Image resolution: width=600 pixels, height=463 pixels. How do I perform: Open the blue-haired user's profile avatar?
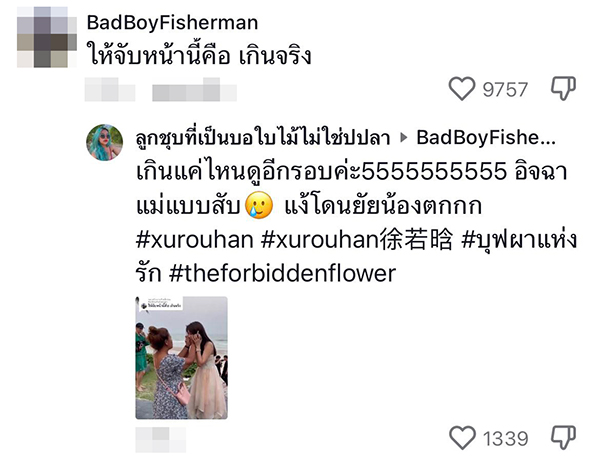104,142
